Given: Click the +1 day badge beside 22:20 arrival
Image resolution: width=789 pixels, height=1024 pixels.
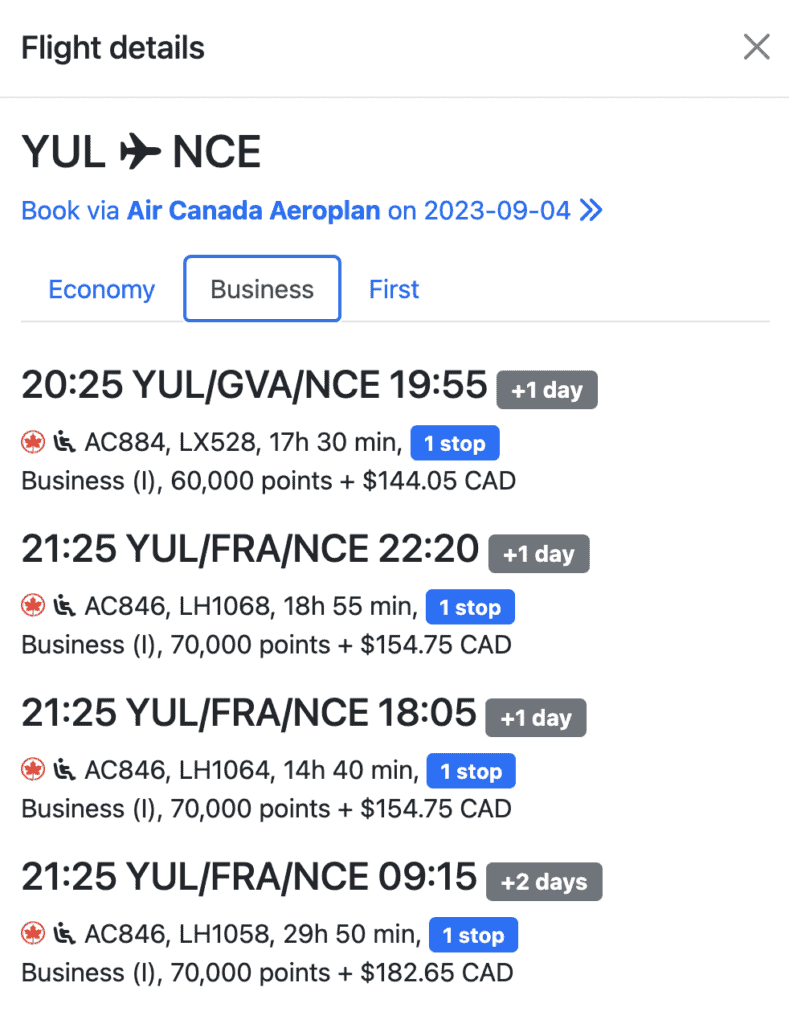Looking at the screenshot, I should (x=538, y=554).
